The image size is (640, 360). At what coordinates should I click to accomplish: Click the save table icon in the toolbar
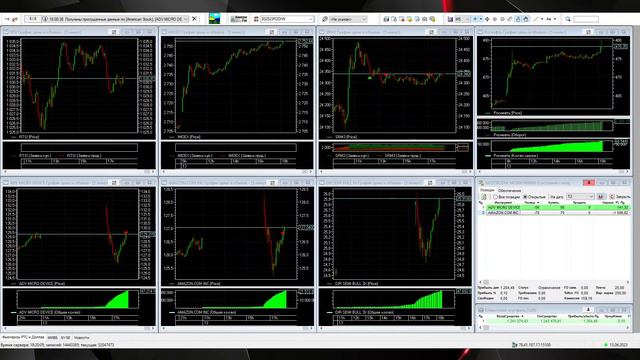tap(386, 19)
